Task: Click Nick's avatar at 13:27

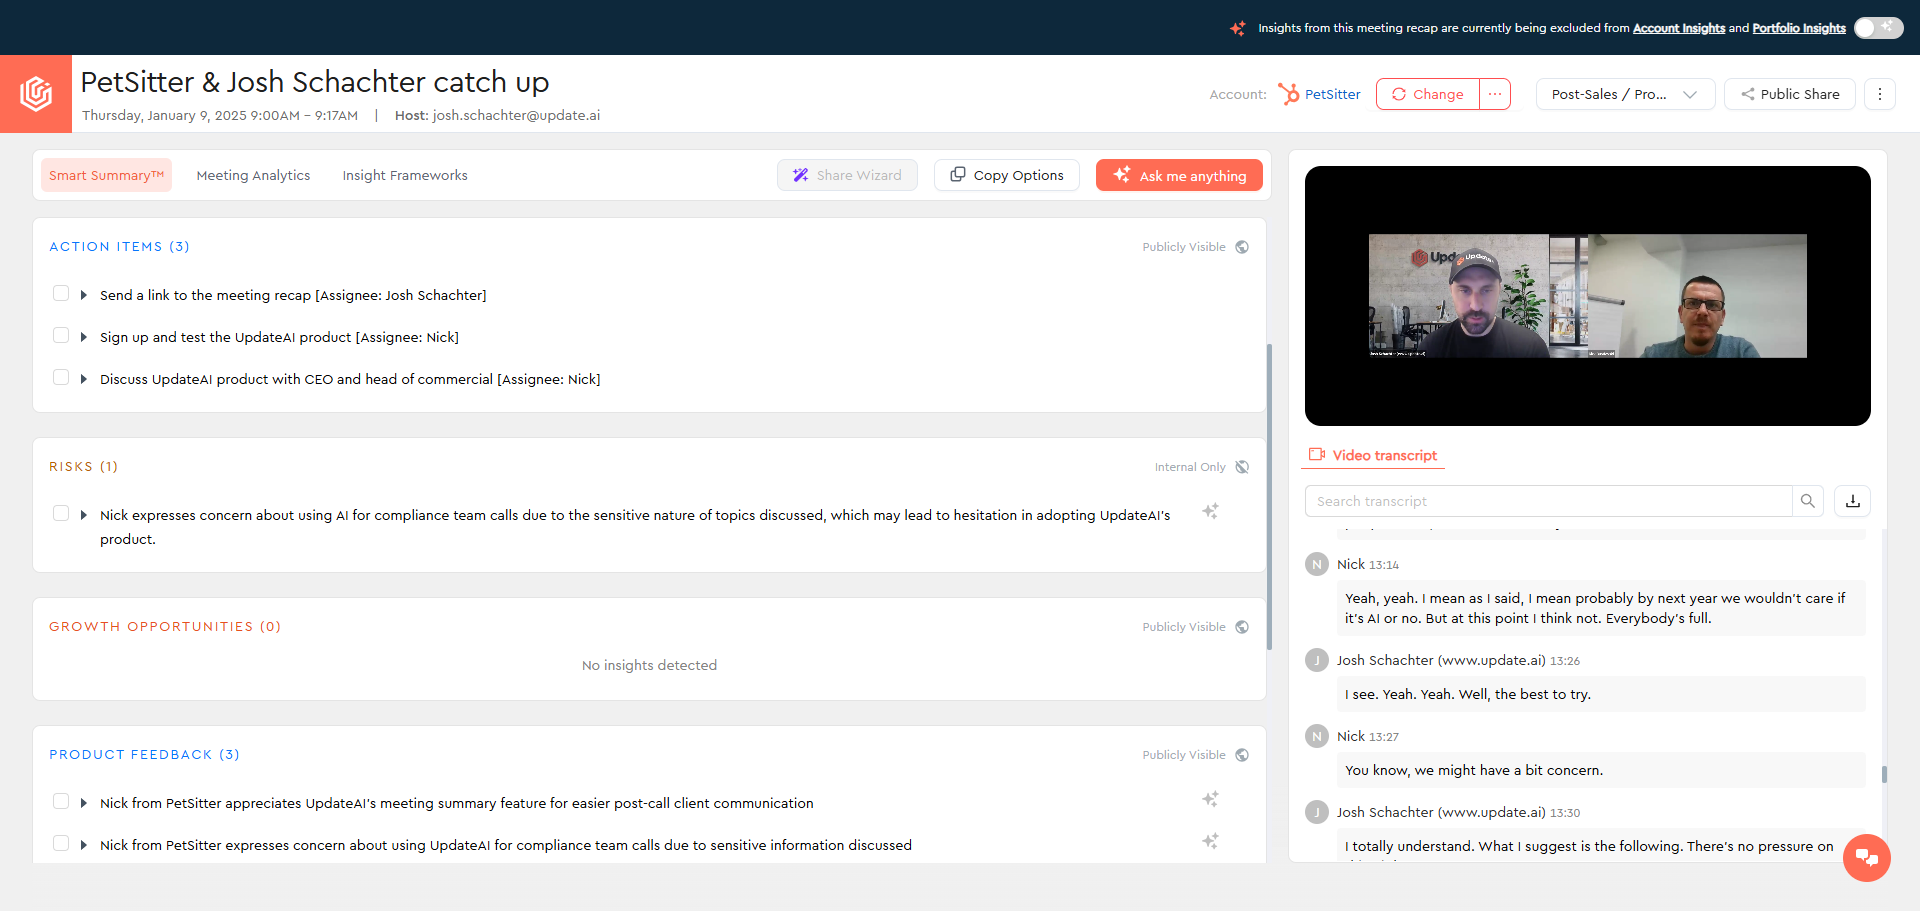Action: 1317,736
